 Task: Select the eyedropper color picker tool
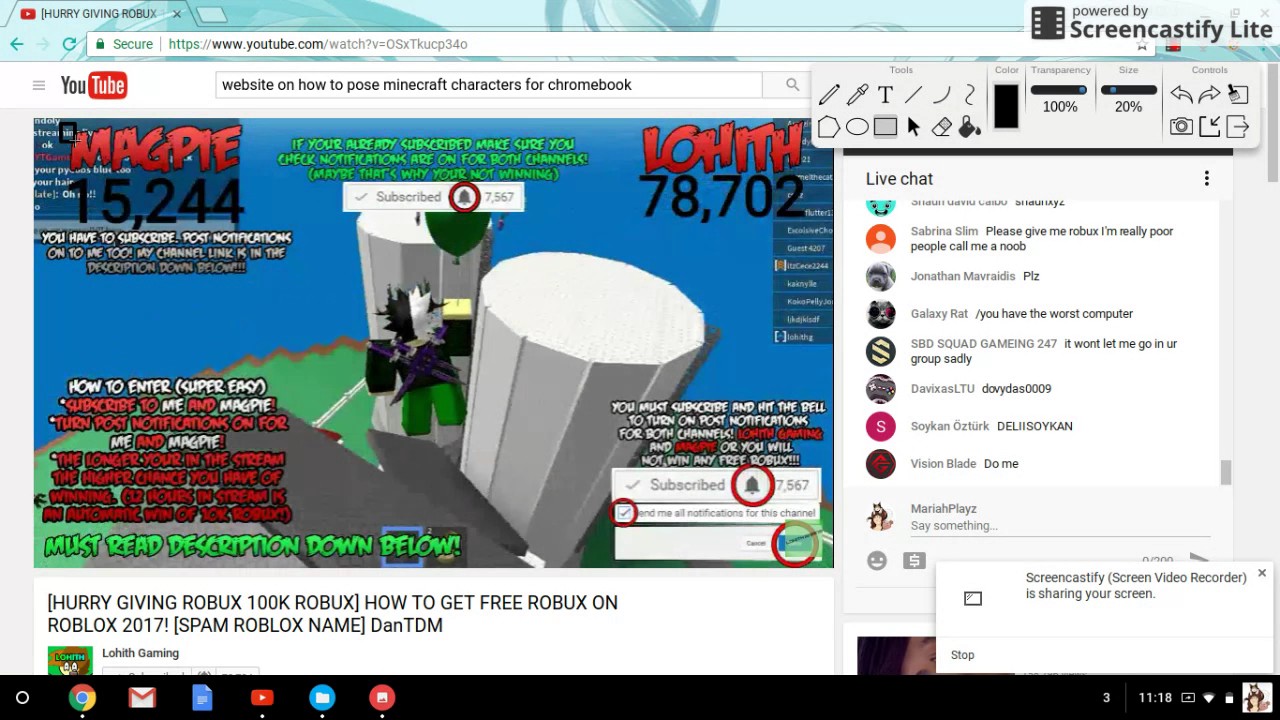(857, 95)
